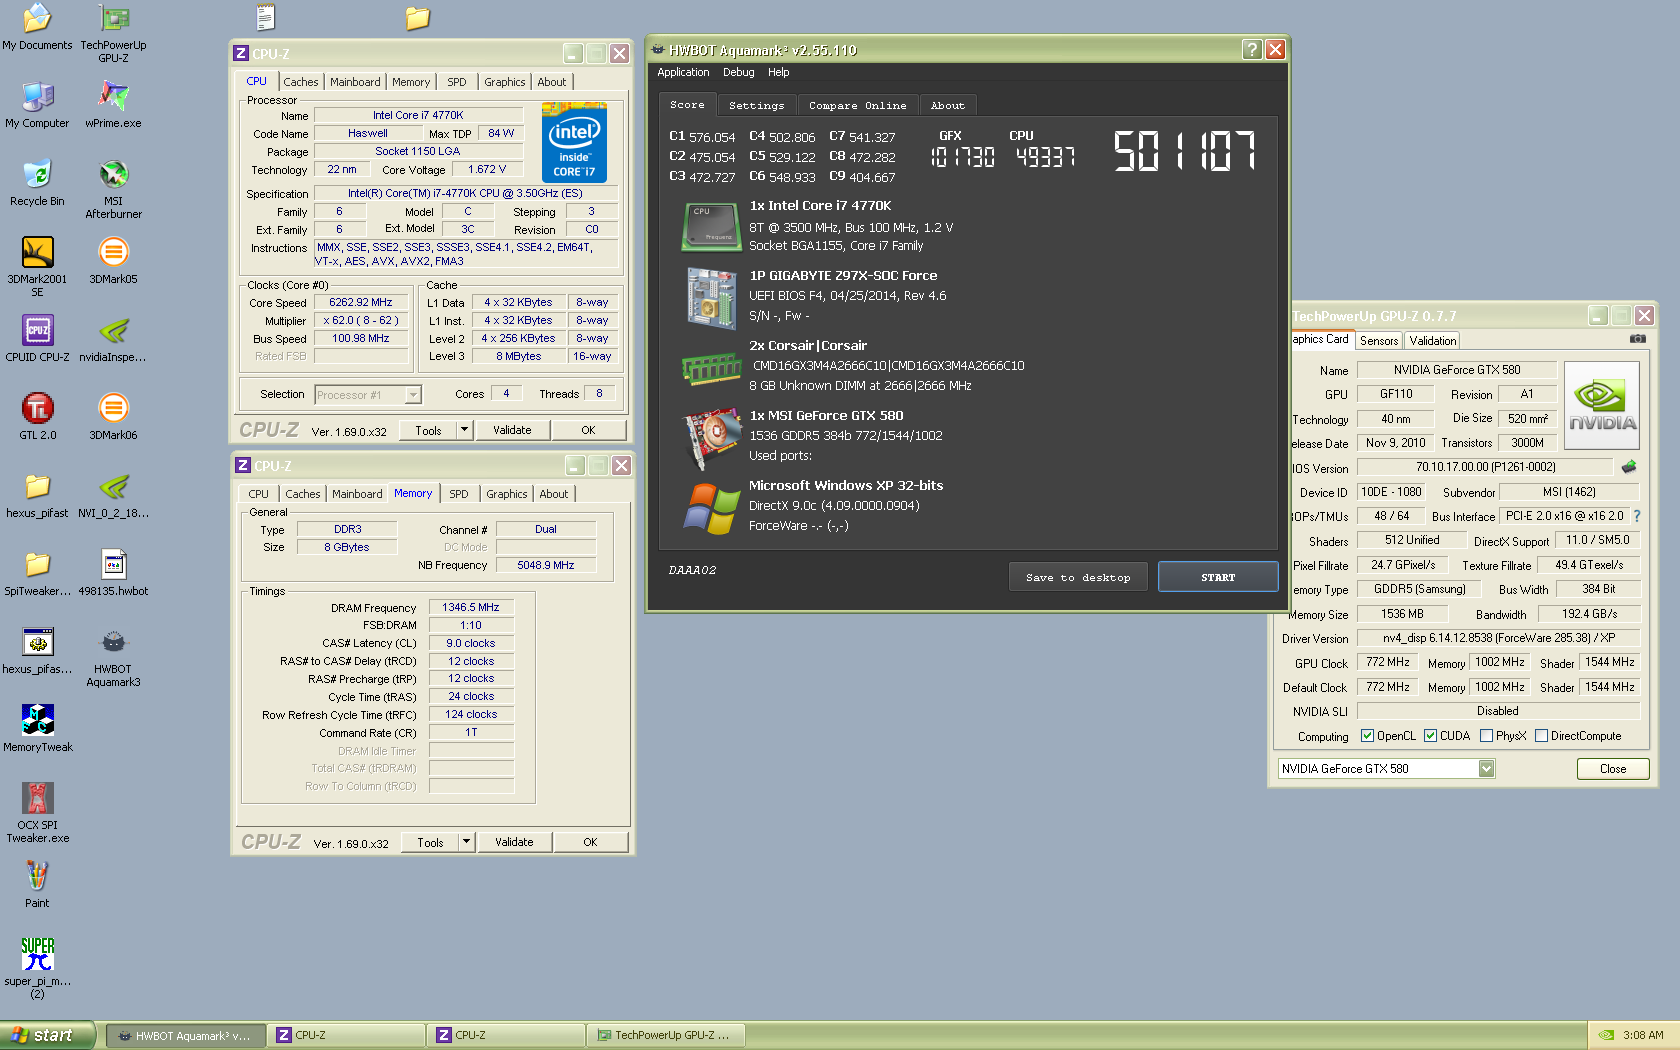The image size is (1680, 1050).
Task: Click Validate in upper CPU-Z window
Action: pyautogui.click(x=512, y=430)
